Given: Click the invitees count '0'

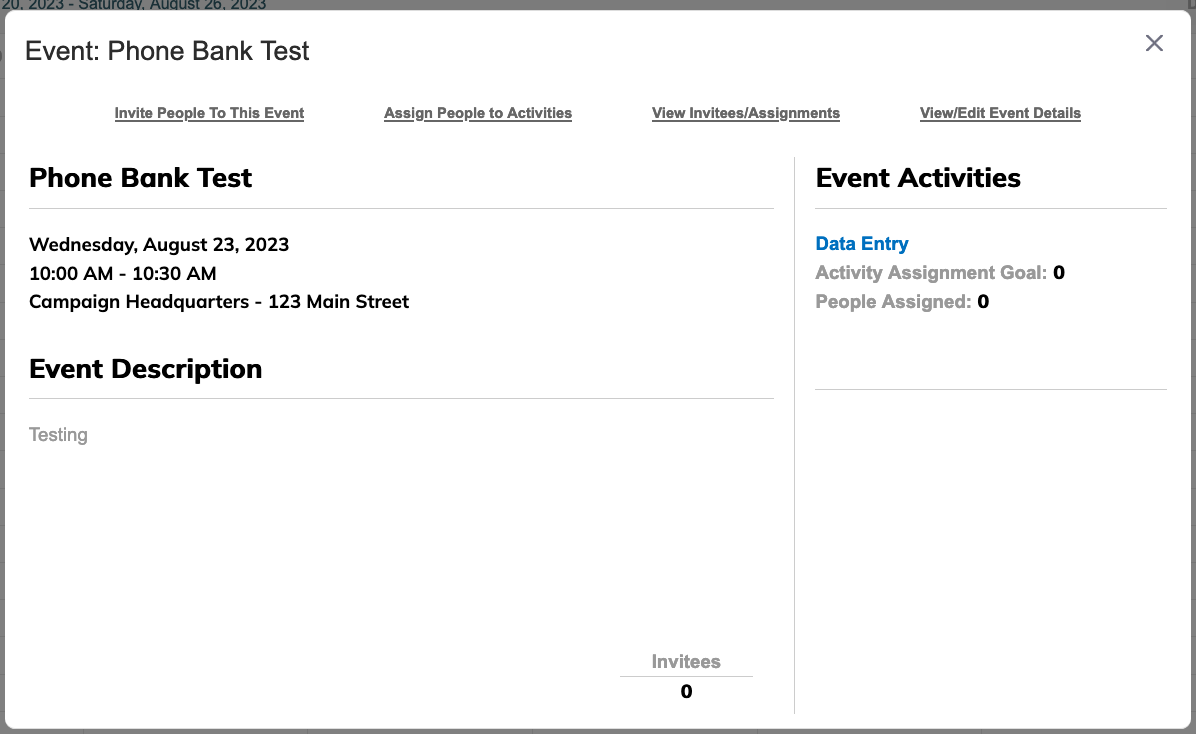Looking at the screenshot, I should coord(686,691).
